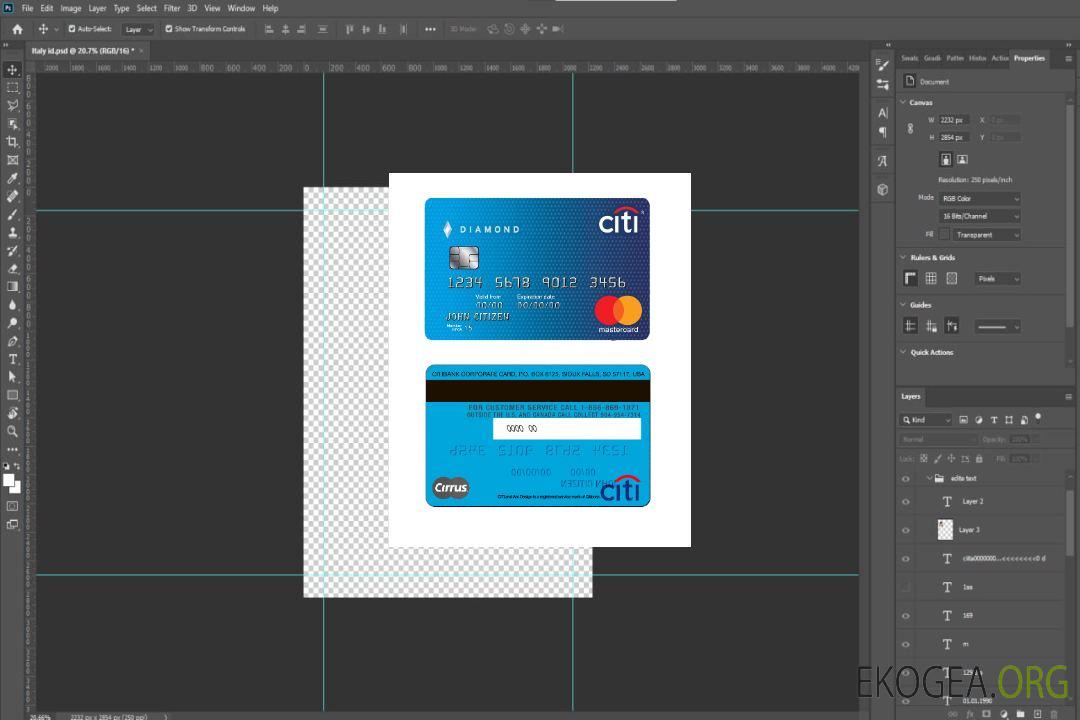This screenshot has height=720, width=1080.
Task: Select the Dodge tool
Action: pyautogui.click(x=12, y=322)
